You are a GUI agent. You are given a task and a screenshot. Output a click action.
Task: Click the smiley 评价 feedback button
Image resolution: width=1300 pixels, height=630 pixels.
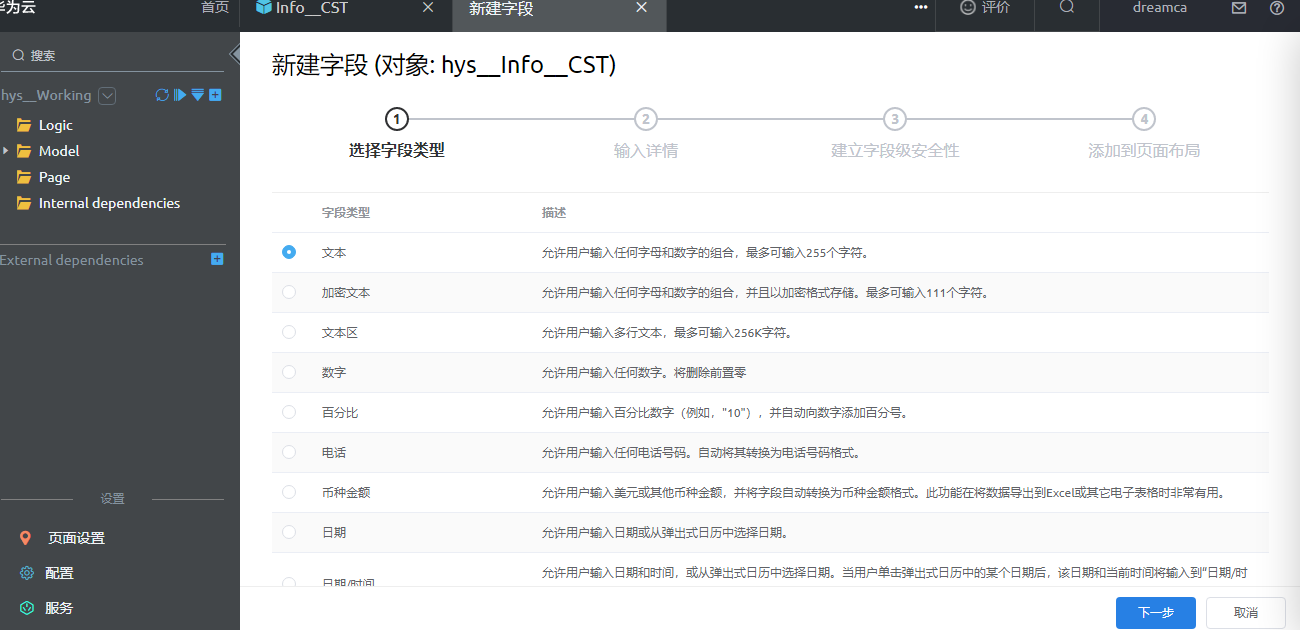985,8
